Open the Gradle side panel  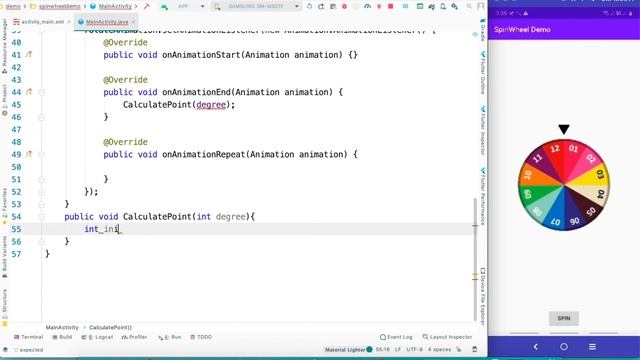coord(483,30)
